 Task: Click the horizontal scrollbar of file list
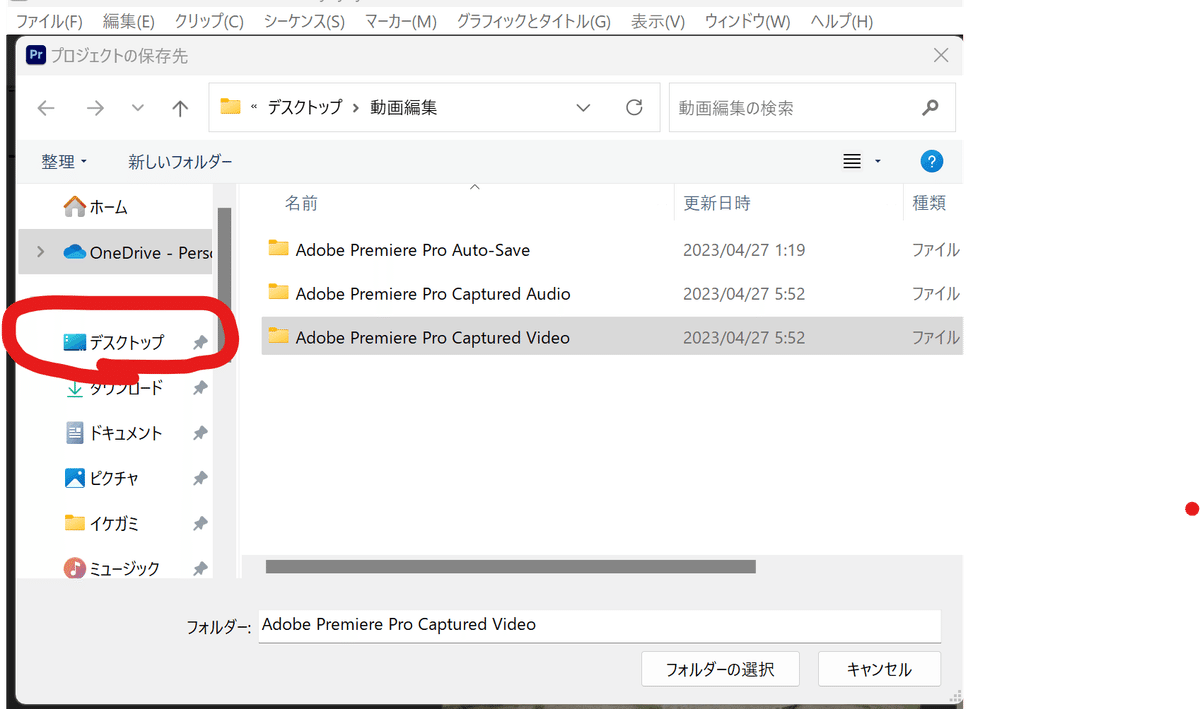(510, 566)
